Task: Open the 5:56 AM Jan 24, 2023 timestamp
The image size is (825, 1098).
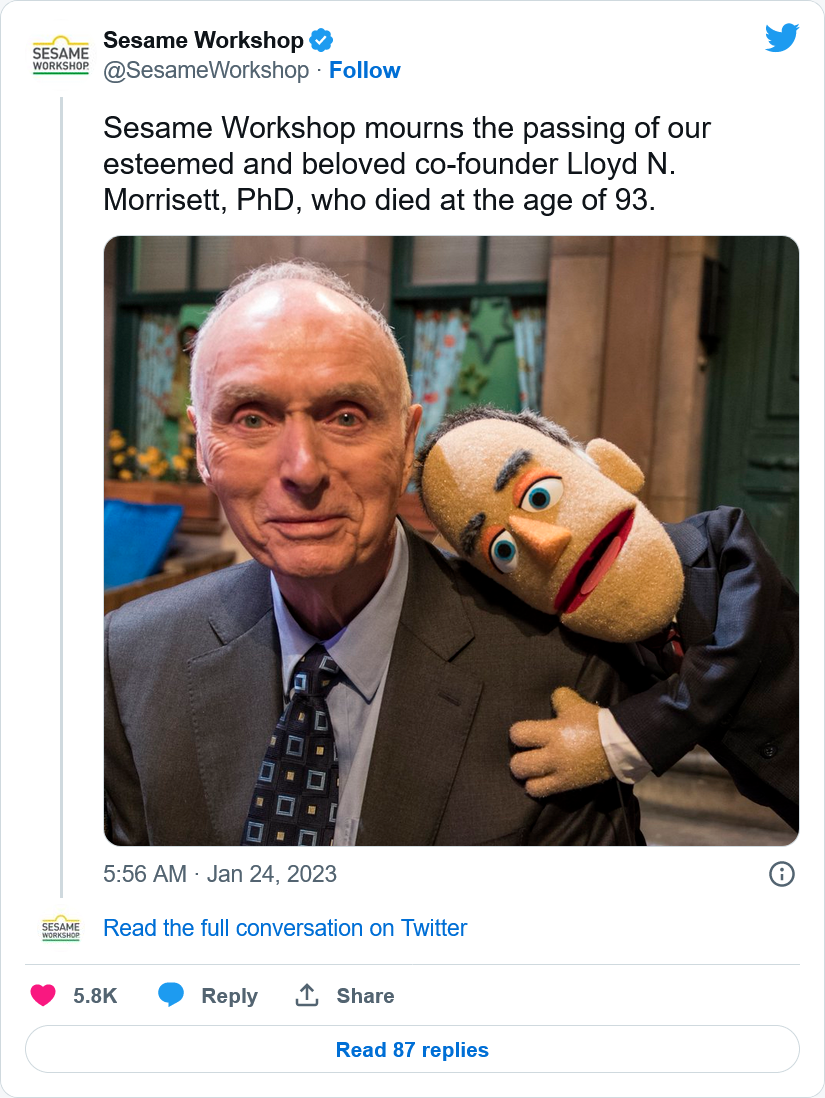Action: point(220,874)
